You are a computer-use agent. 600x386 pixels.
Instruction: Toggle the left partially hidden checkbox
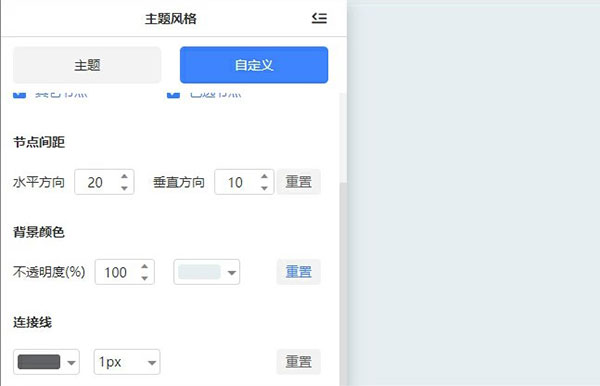coord(20,94)
